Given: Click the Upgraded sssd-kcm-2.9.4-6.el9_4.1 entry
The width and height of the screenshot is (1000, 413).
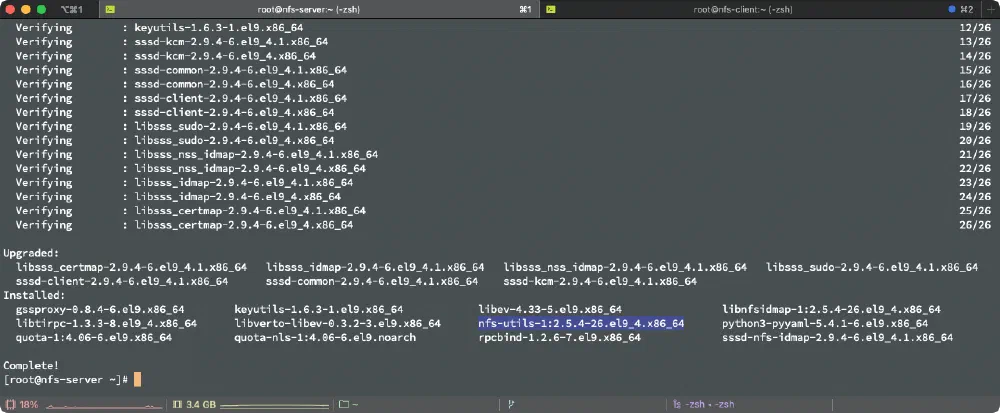Looking at the screenshot, I should [x=600, y=281].
